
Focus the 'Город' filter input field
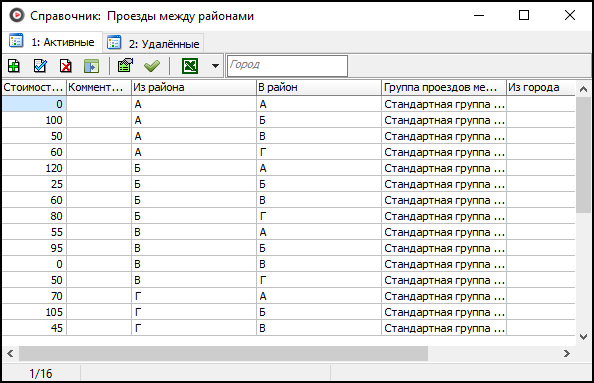tap(287, 66)
